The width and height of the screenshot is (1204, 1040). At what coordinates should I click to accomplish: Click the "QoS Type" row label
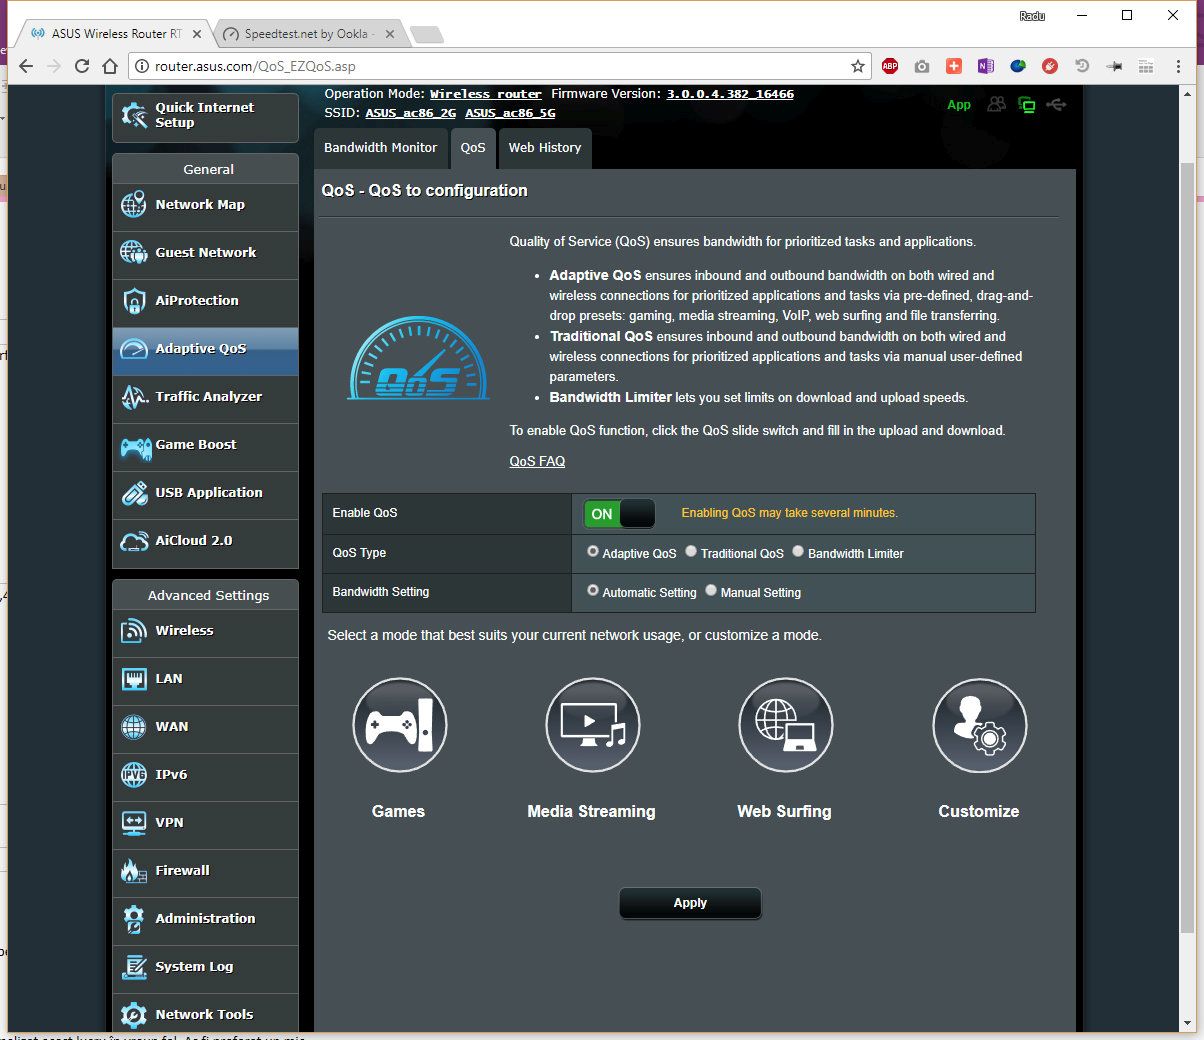pyautogui.click(x=359, y=553)
